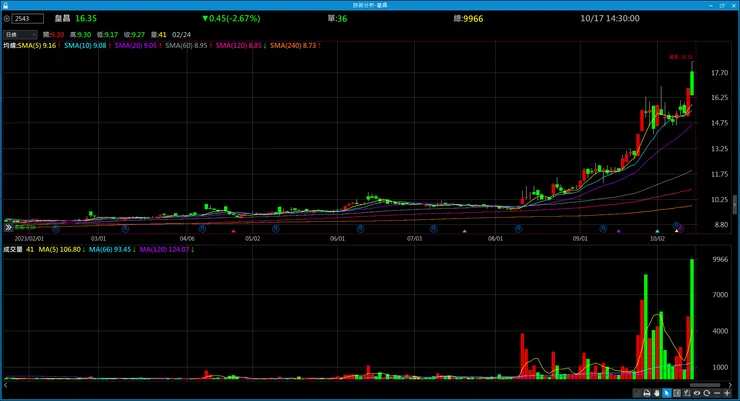This screenshot has height=401, width=740.
Task: Click the purple triangle marker after 09/01
Action: [x=619, y=231]
